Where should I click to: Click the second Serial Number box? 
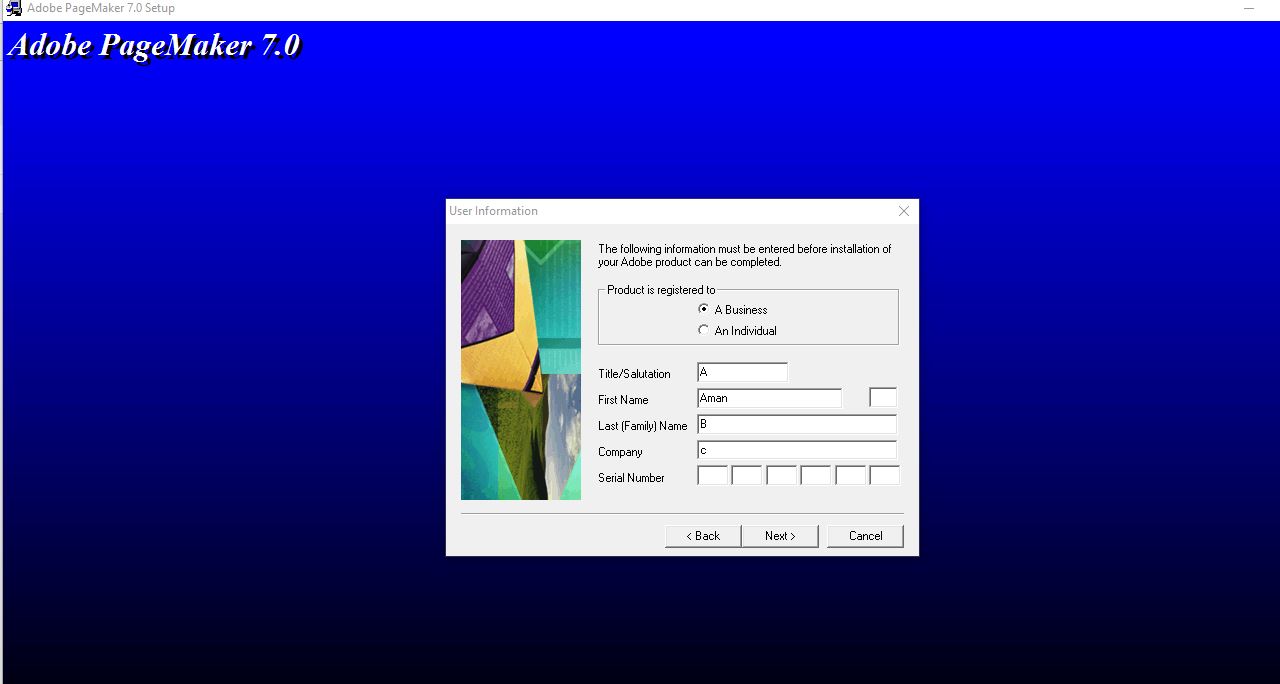[x=747, y=475]
